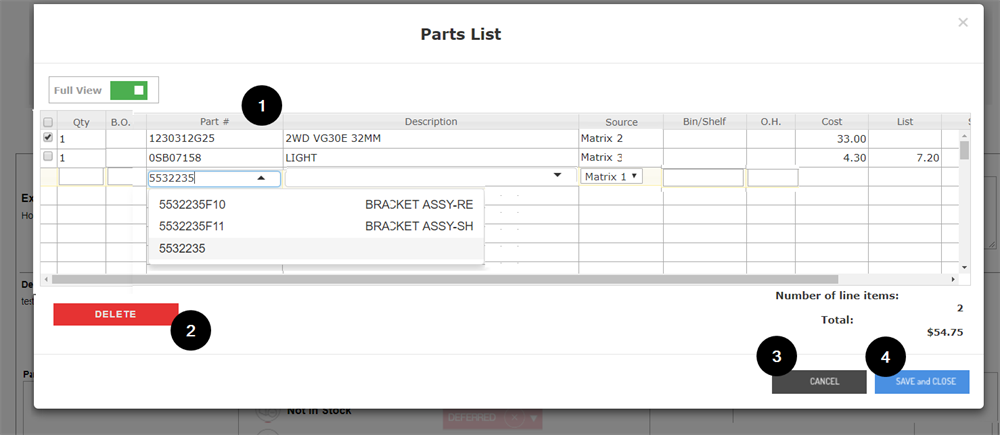Check the 0SB07158 row checkbox
The height and width of the screenshot is (435, 1000).
48,157
